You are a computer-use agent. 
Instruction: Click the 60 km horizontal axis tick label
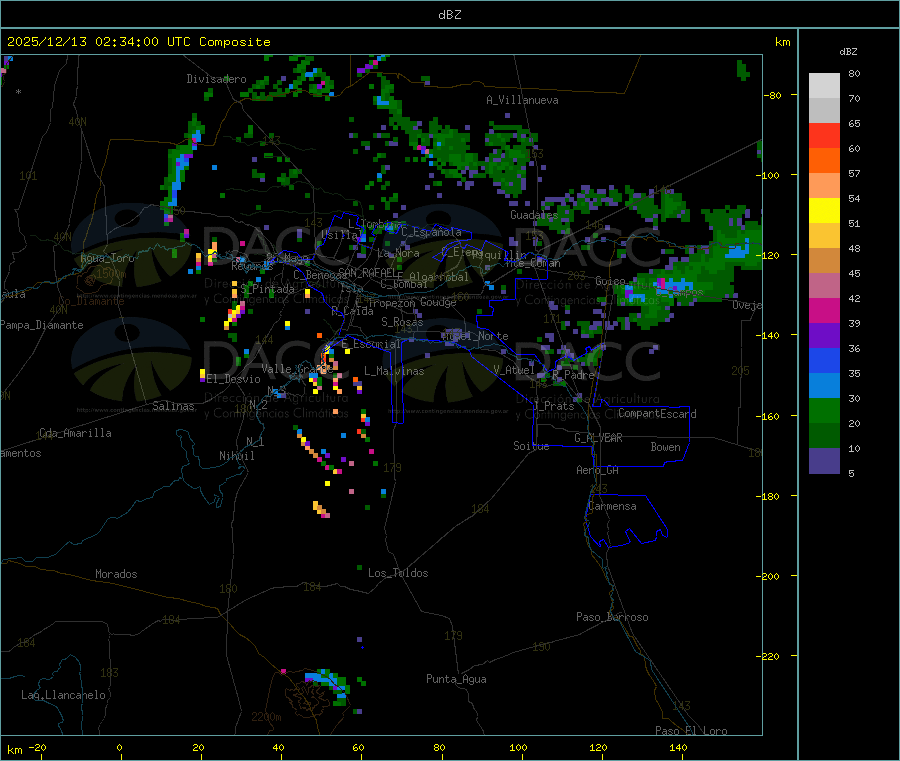pyautogui.click(x=358, y=747)
